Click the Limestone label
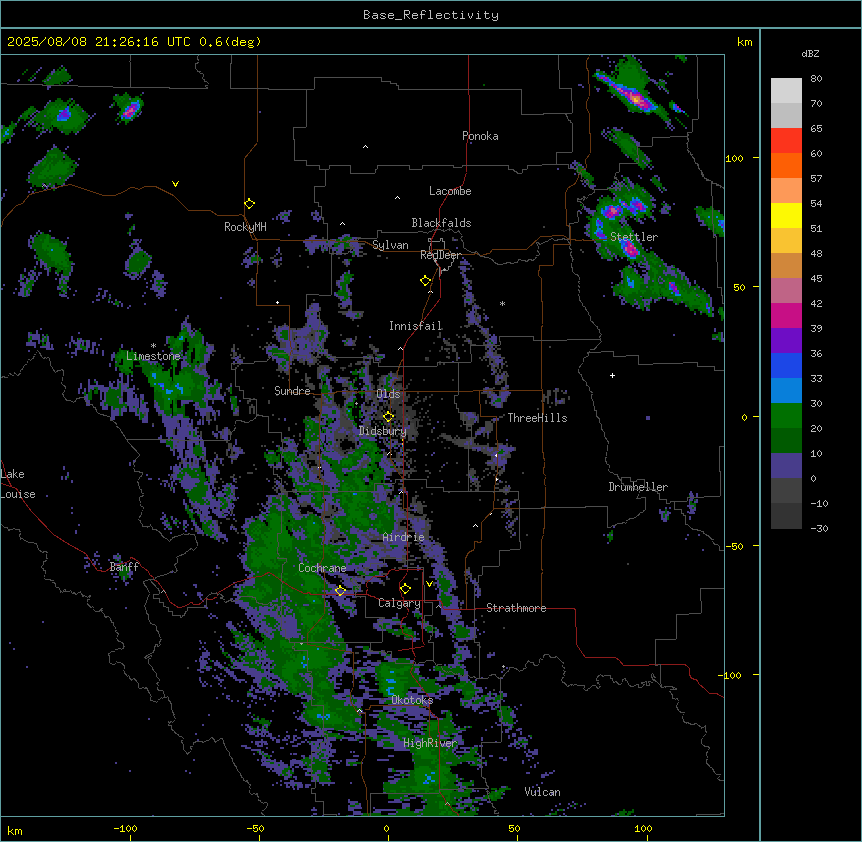The width and height of the screenshot is (862, 842). click(153, 356)
